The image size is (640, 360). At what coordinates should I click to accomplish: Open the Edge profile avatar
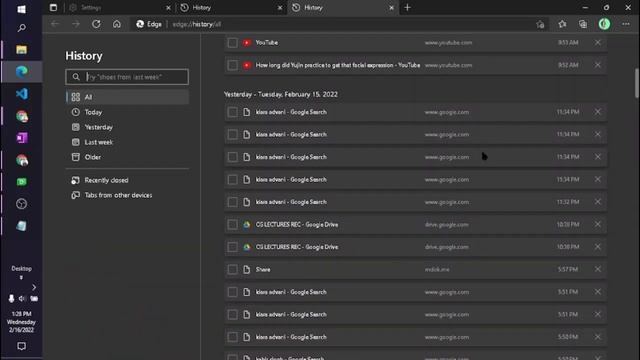(x=604, y=24)
